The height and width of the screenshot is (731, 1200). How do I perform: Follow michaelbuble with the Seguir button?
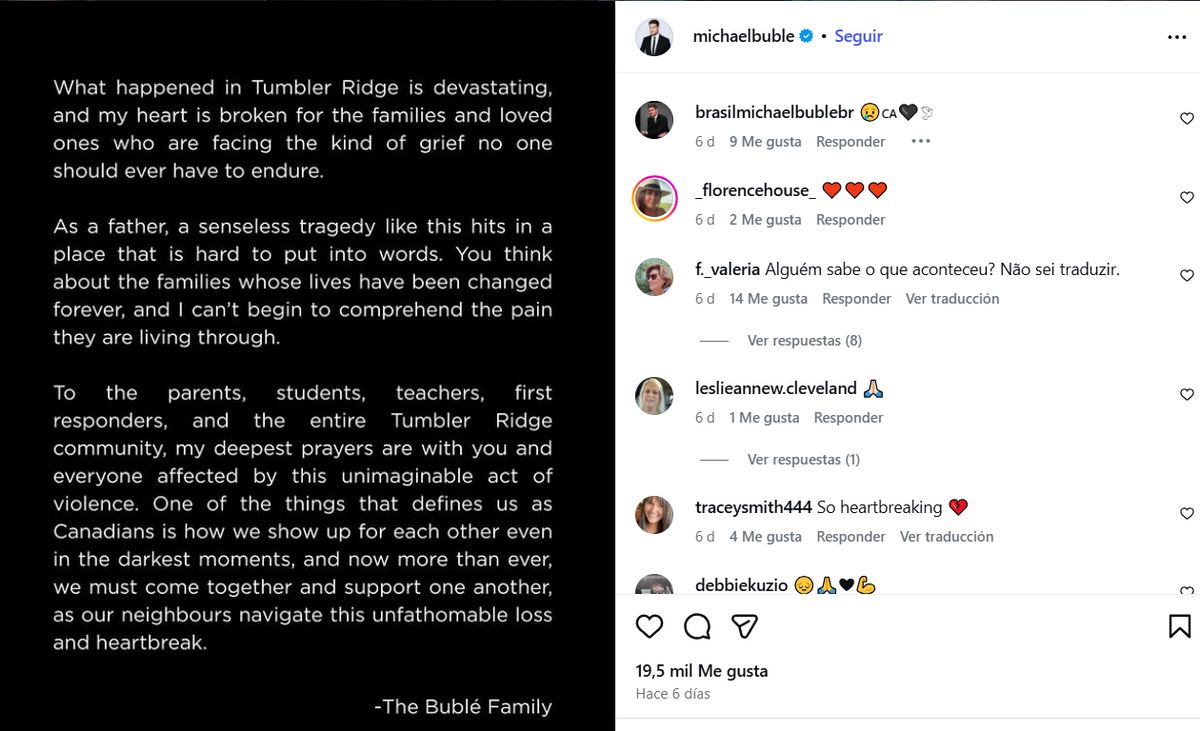click(858, 36)
